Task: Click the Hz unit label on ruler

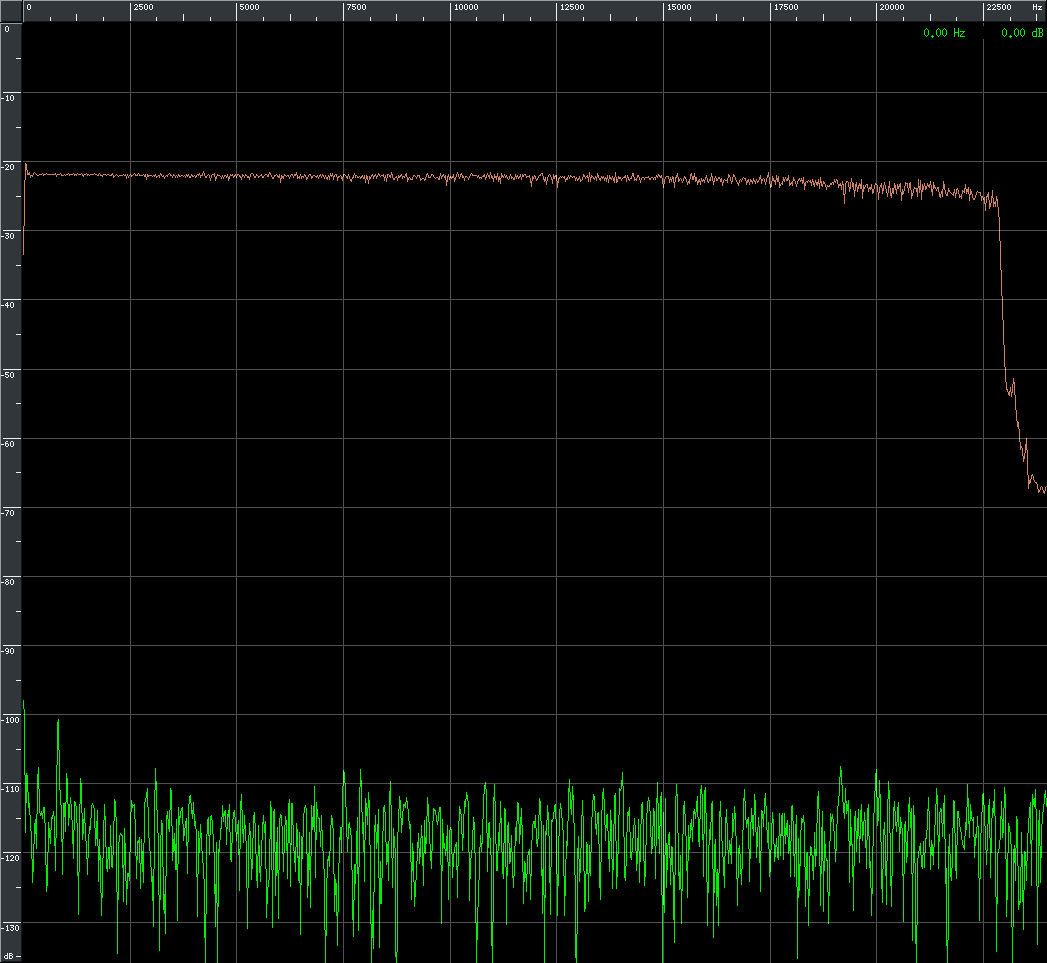Action: pos(1037,7)
